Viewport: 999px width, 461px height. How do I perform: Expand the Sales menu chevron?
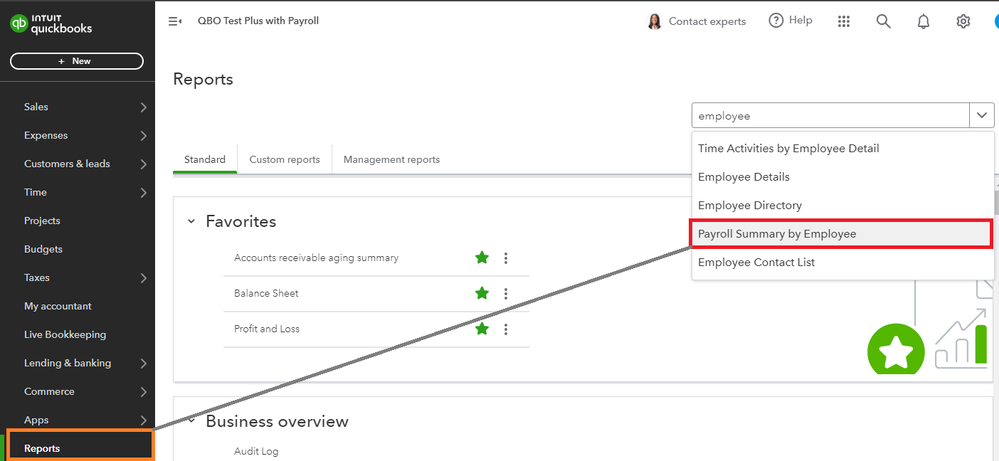click(x=143, y=107)
